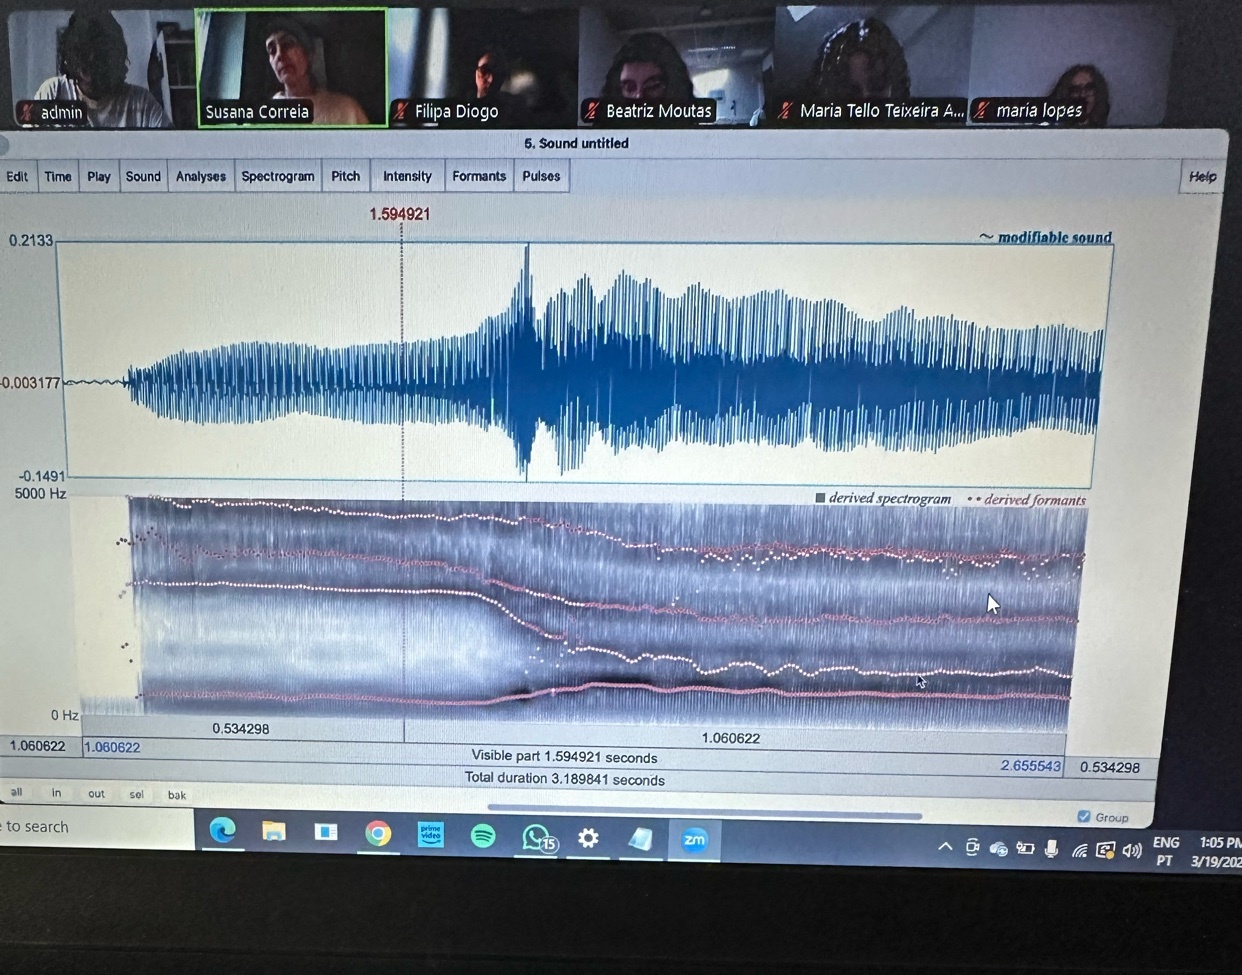
Task: Click the '5. Sound untitled' window title
Action: click(577, 143)
